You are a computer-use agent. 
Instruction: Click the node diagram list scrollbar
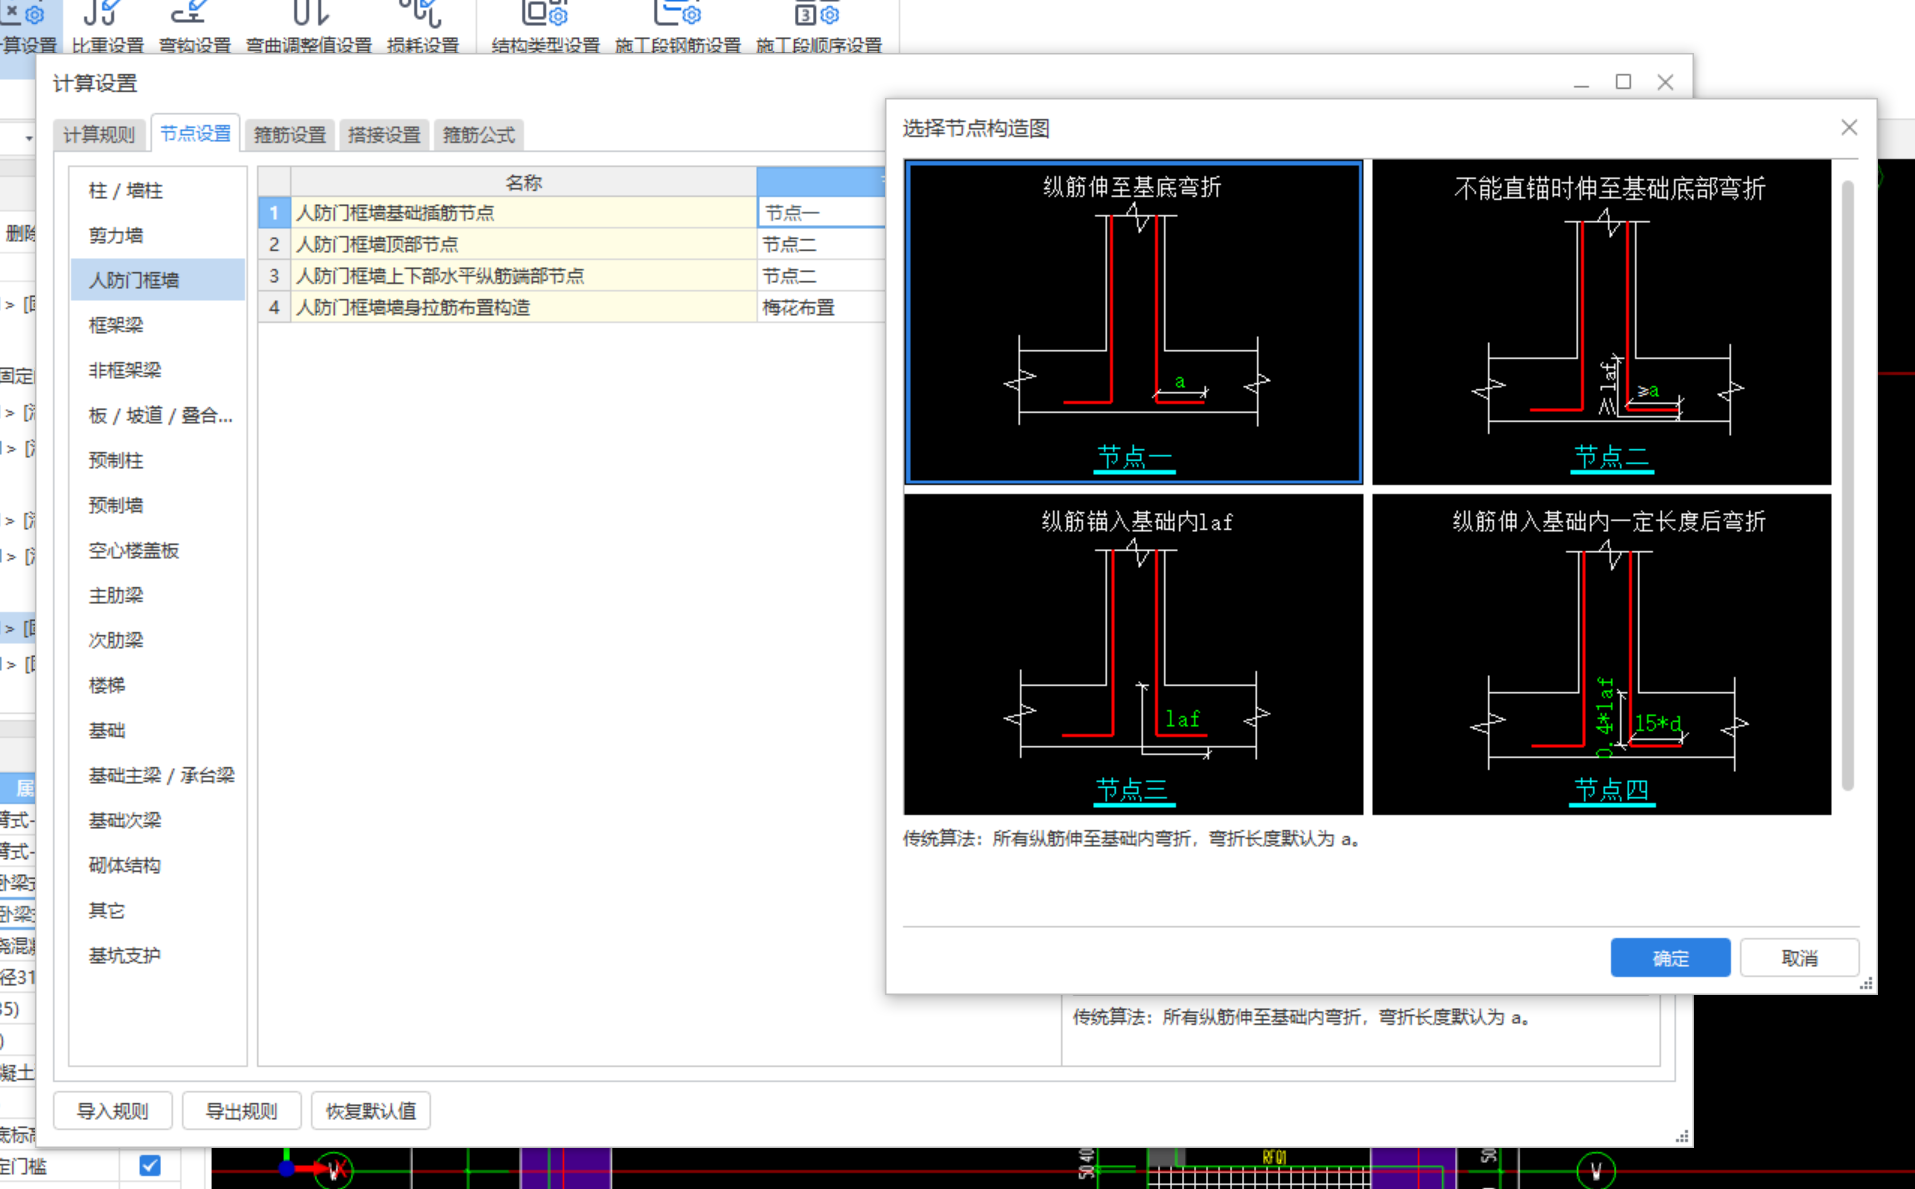1847,485
